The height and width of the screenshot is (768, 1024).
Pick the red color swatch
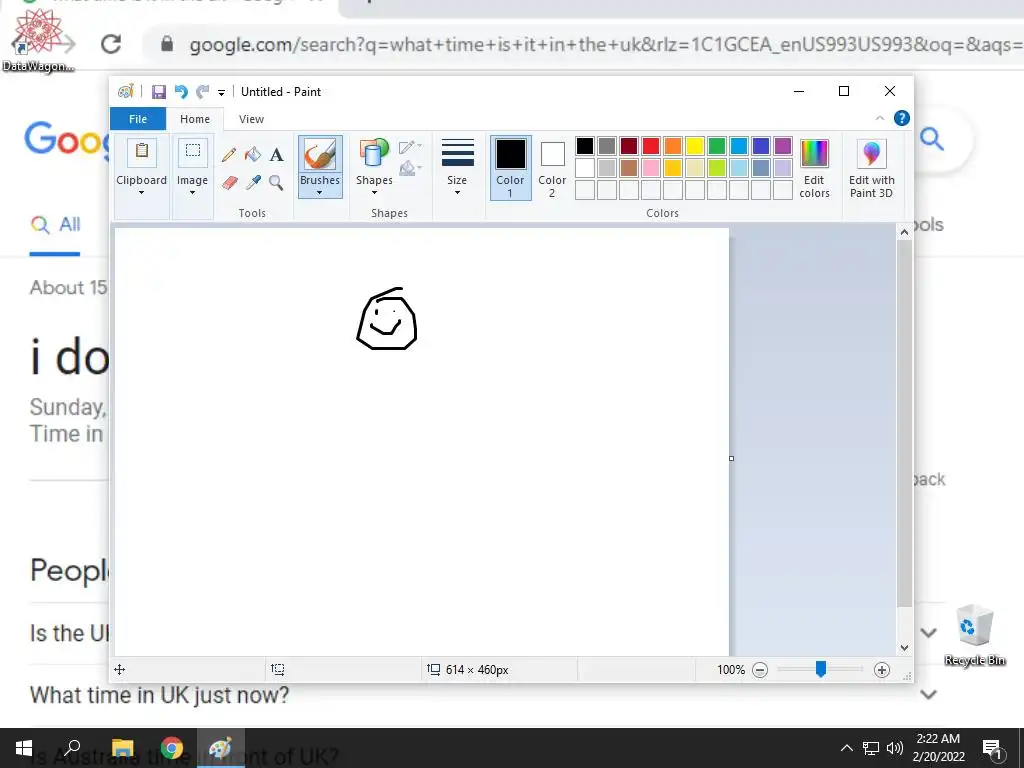[650, 146]
